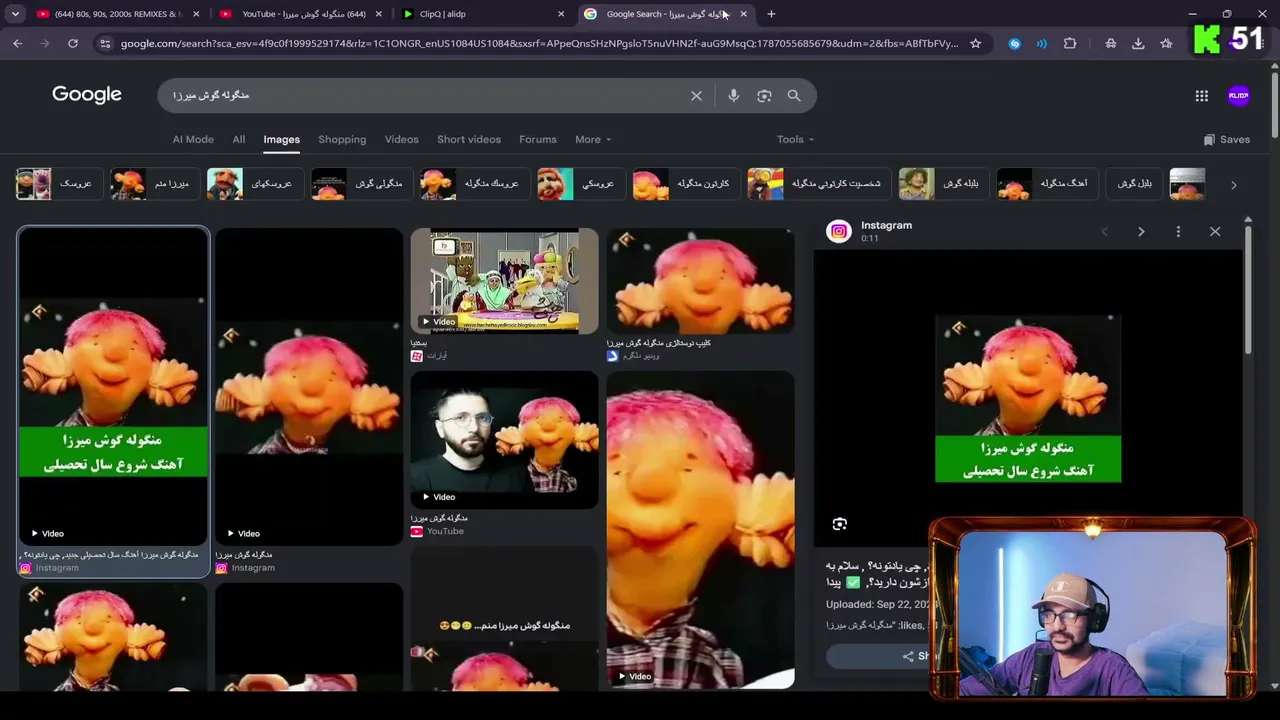
Task: Open the Forums tab
Action: pos(538,139)
